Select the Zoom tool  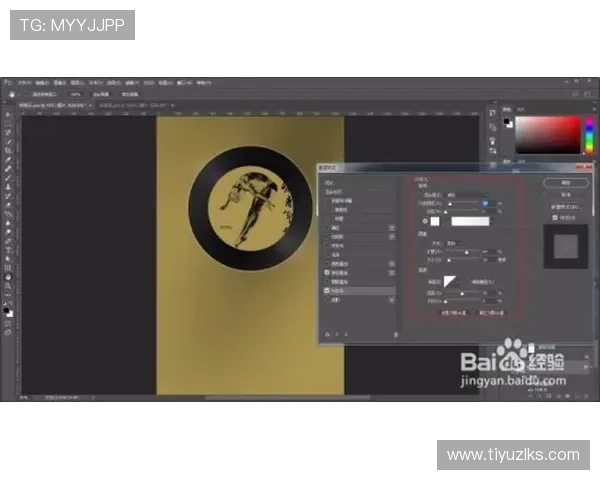pos(8,286)
